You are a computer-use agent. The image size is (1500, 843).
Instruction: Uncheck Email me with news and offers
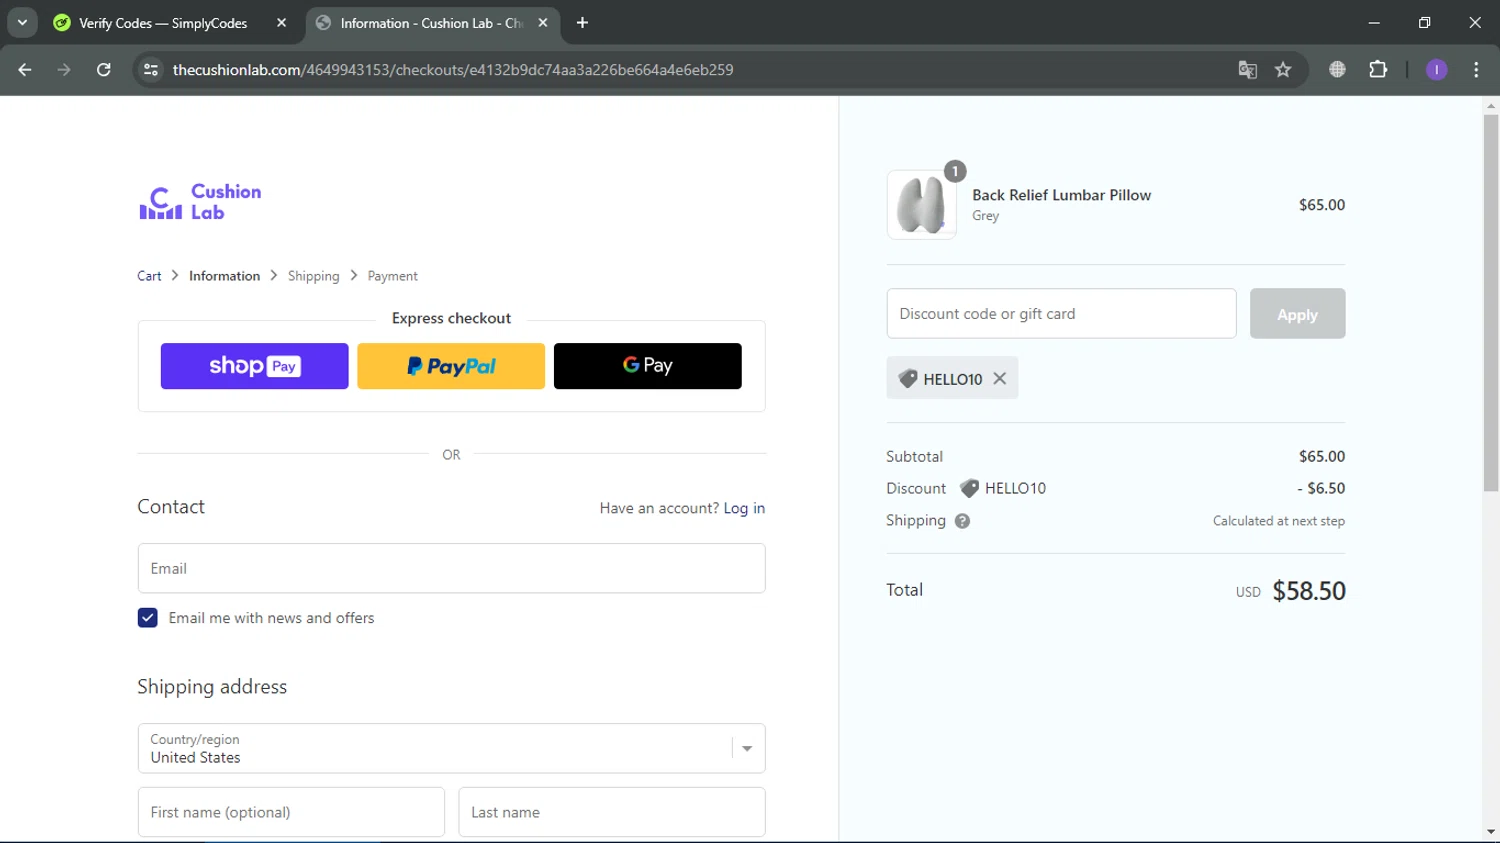tap(148, 618)
